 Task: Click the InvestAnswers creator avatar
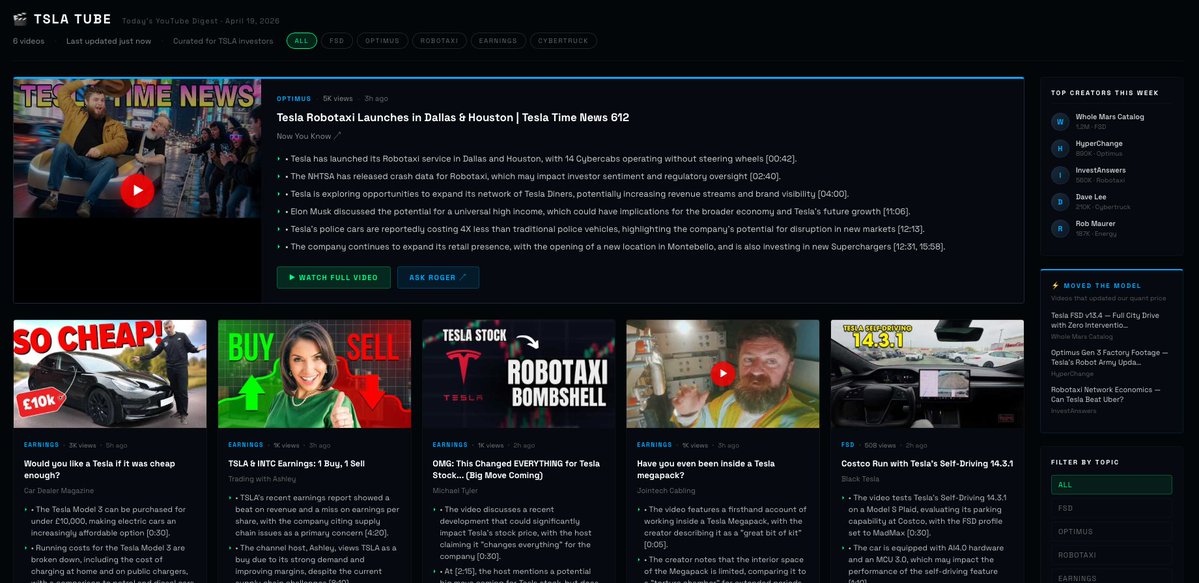(x=1060, y=174)
